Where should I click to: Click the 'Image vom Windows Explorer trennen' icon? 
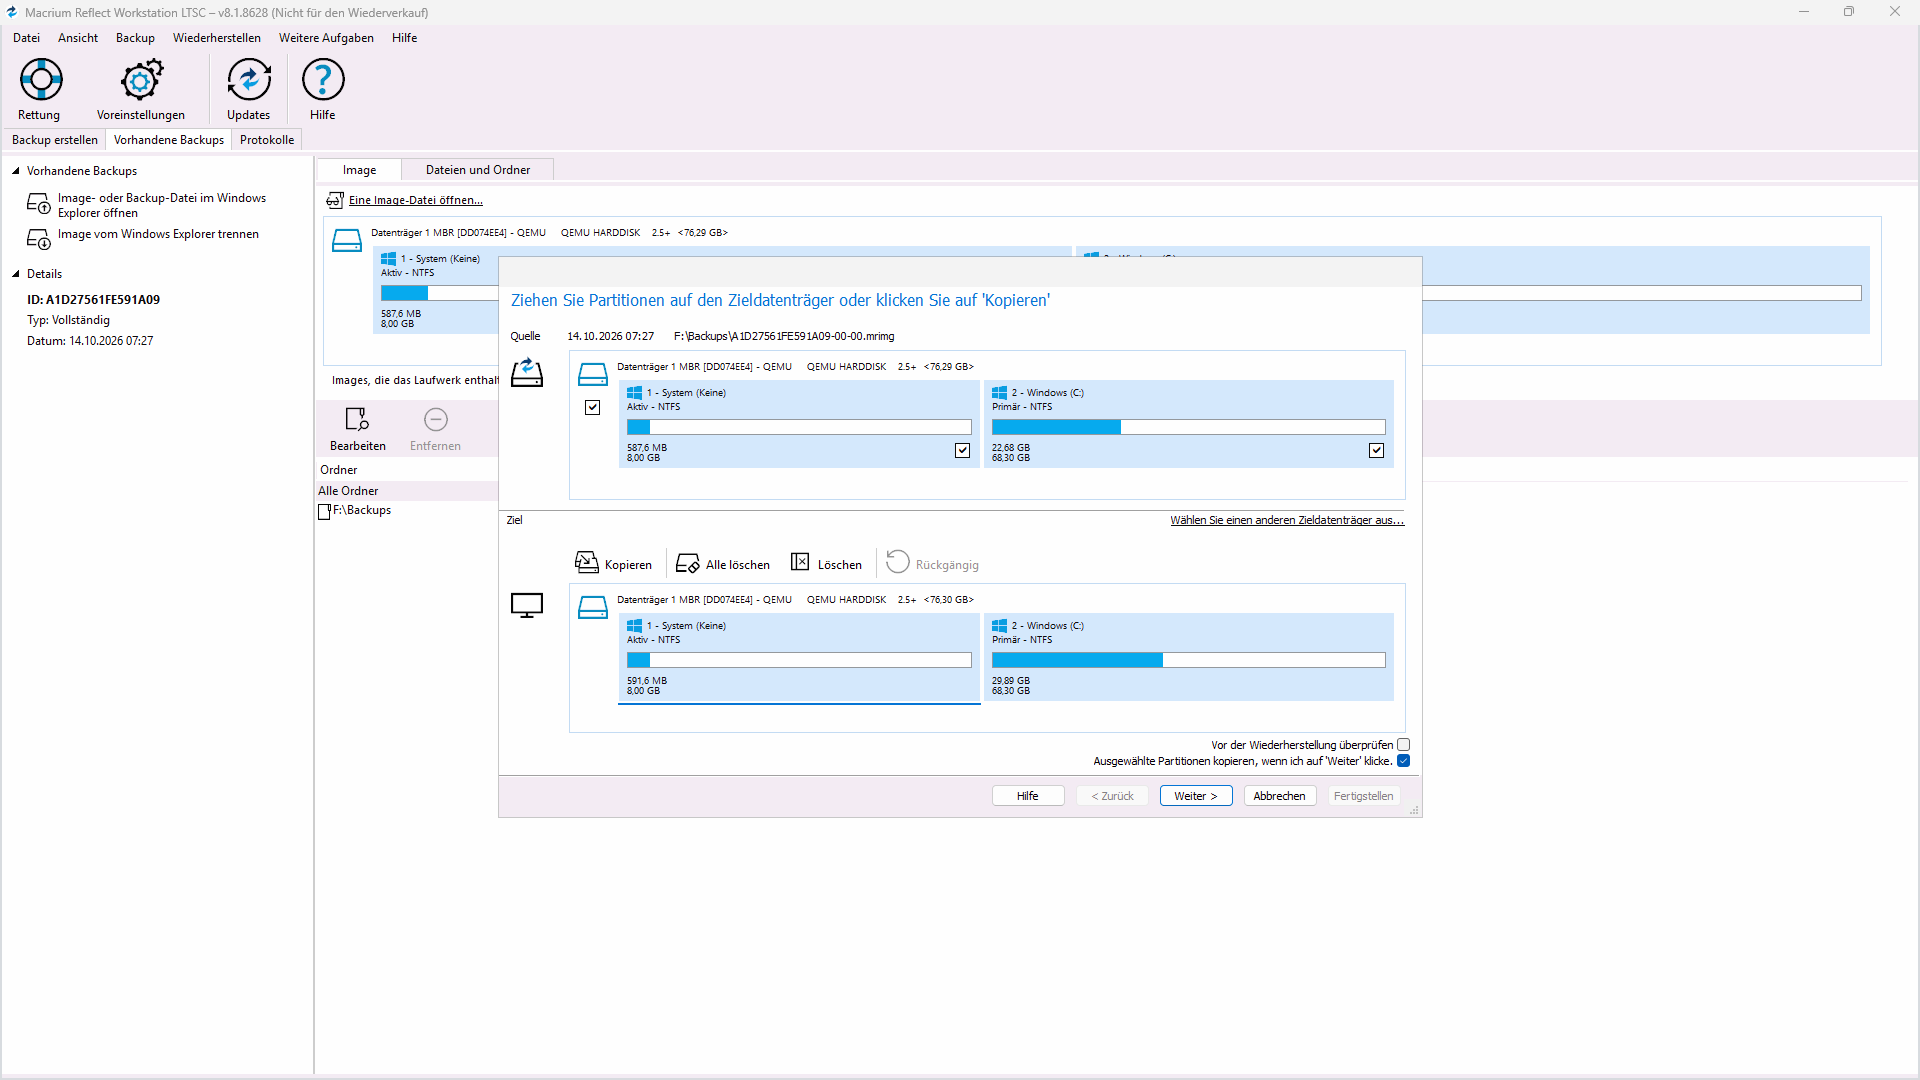(38, 239)
